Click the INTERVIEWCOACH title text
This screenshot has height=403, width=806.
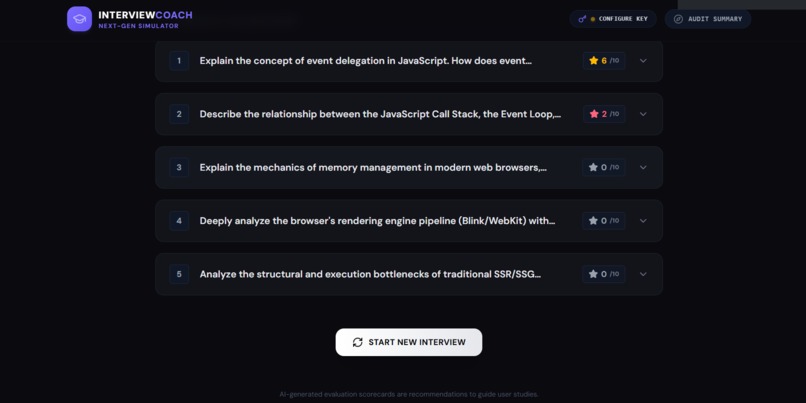(x=145, y=15)
